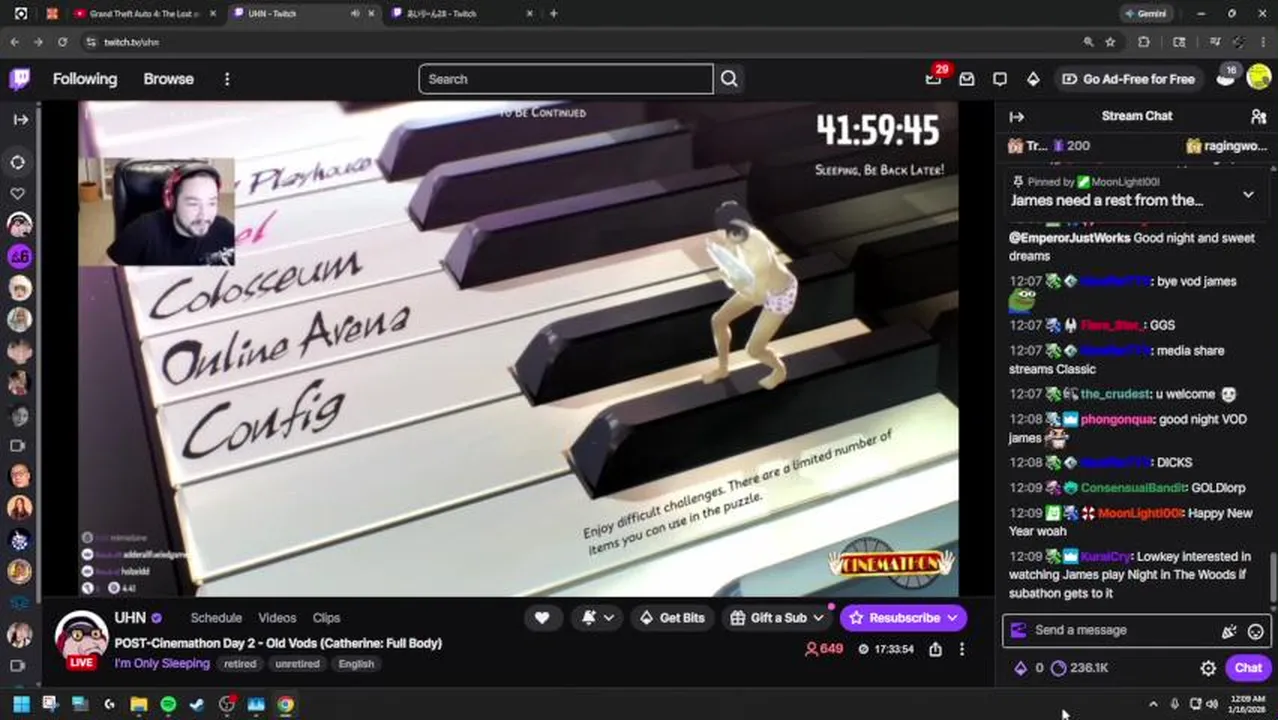Reload the page
Viewport: 1278px width, 720px height.
coord(62,42)
